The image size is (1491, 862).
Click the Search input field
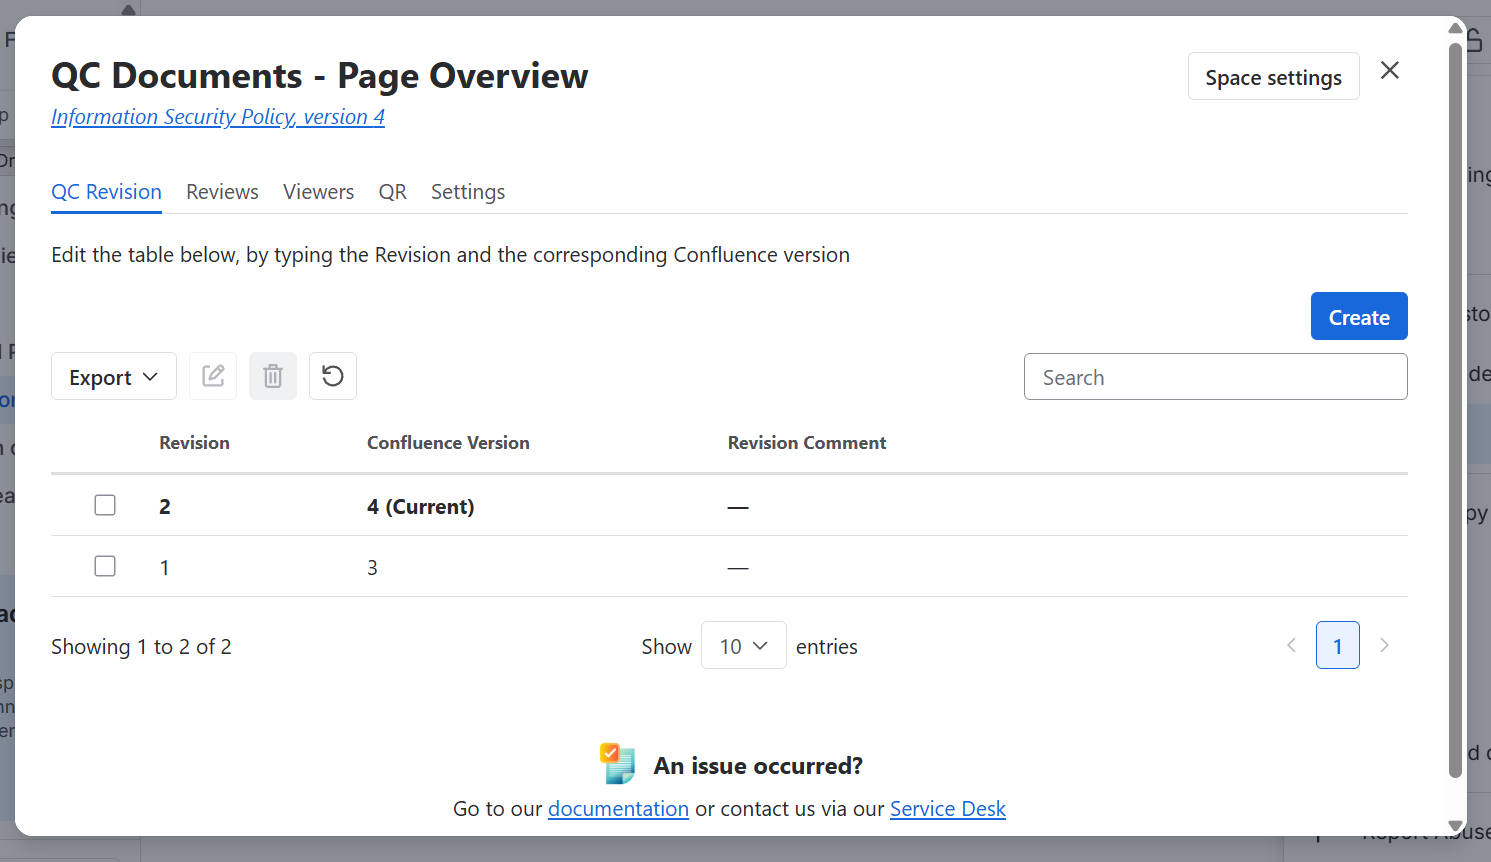[x=1216, y=376]
